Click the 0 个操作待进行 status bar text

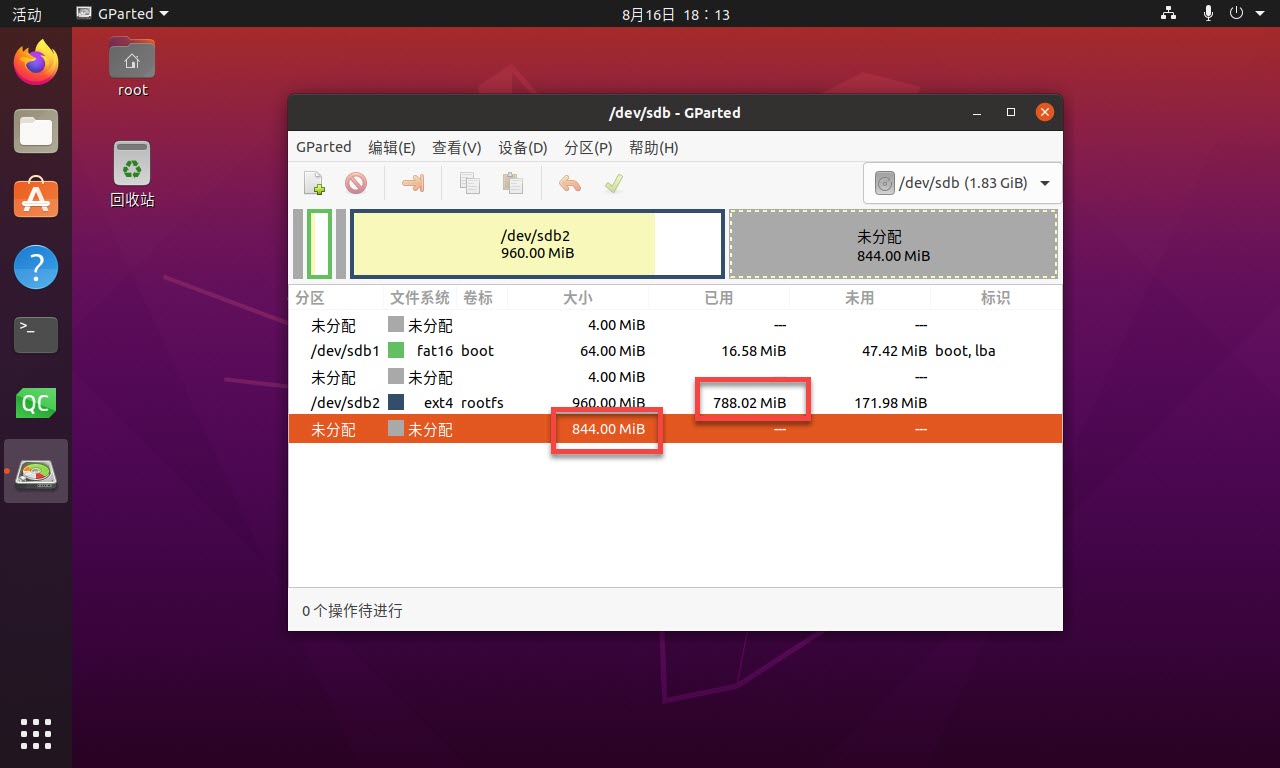(352, 610)
